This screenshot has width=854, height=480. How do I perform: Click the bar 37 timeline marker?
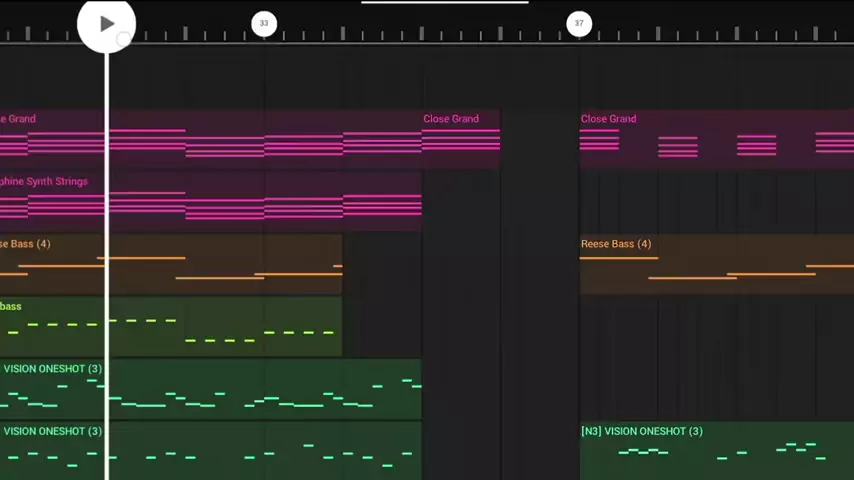tap(579, 23)
